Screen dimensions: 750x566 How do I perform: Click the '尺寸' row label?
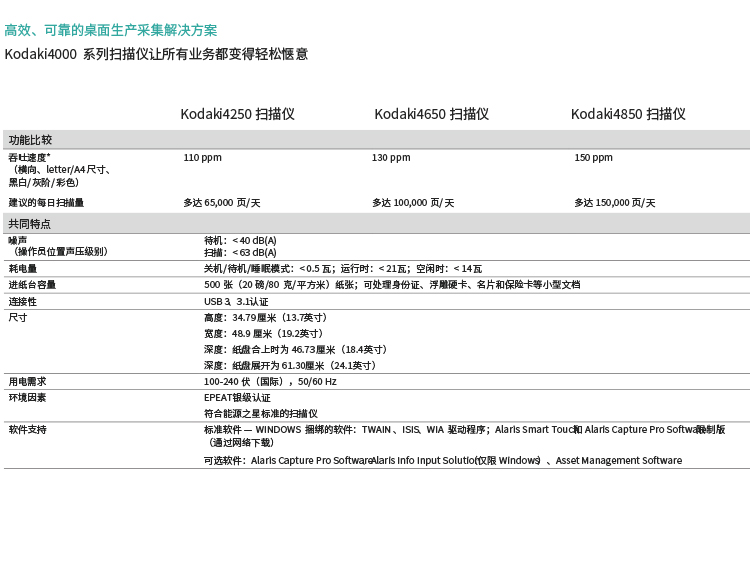click(18, 317)
